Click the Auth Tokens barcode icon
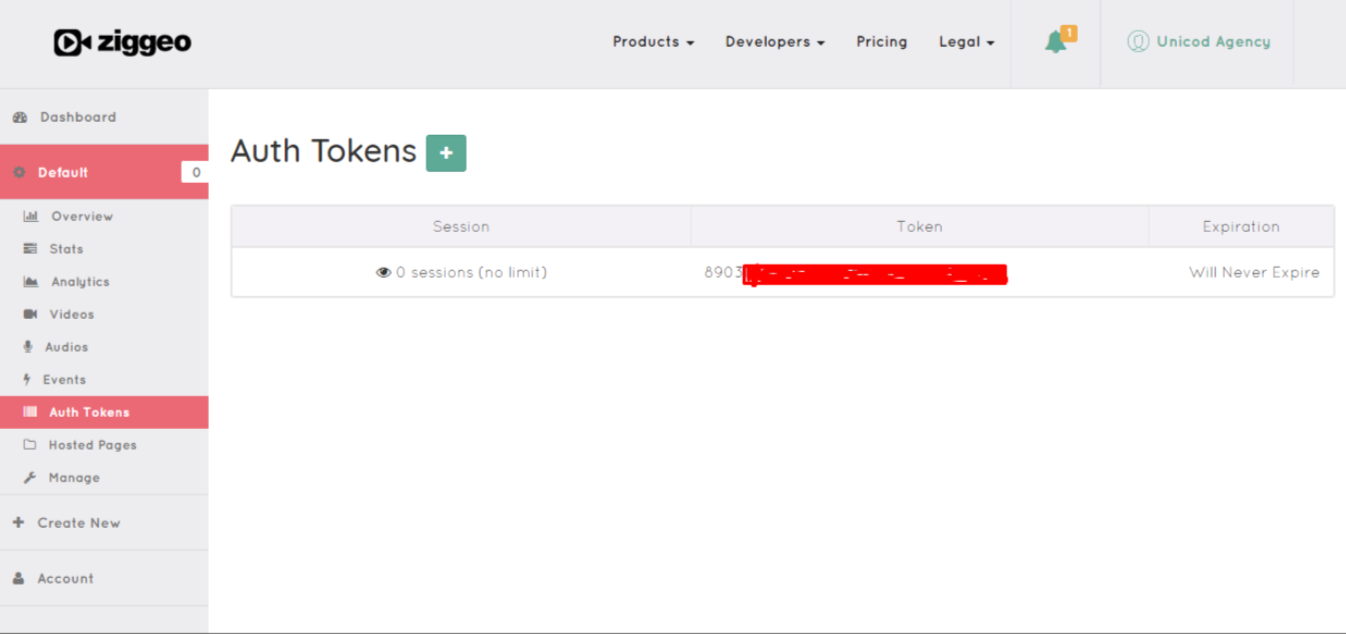Screen dimensions: 1346x634 (x=30, y=412)
